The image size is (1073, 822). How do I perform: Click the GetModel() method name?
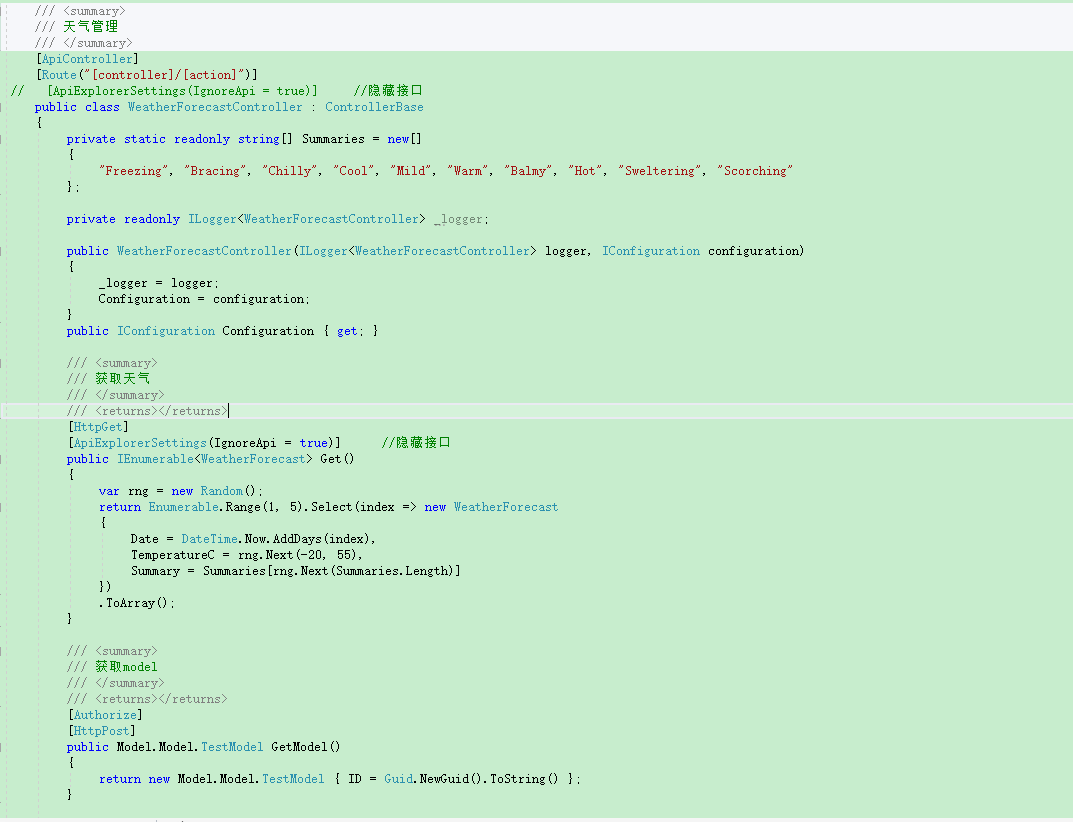pyautogui.click(x=305, y=747)
